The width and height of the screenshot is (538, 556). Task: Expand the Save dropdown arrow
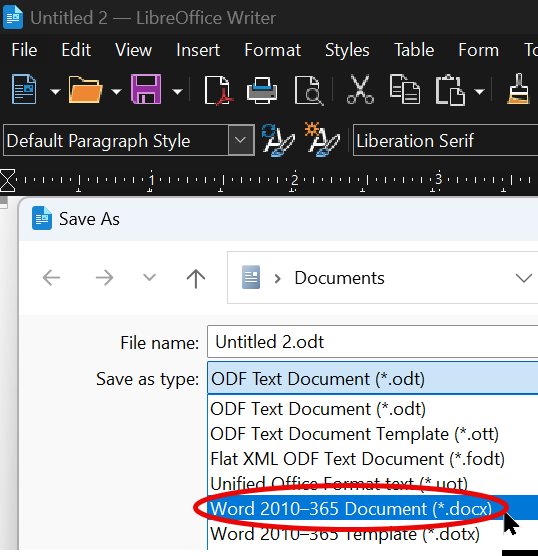coord(177,92)
